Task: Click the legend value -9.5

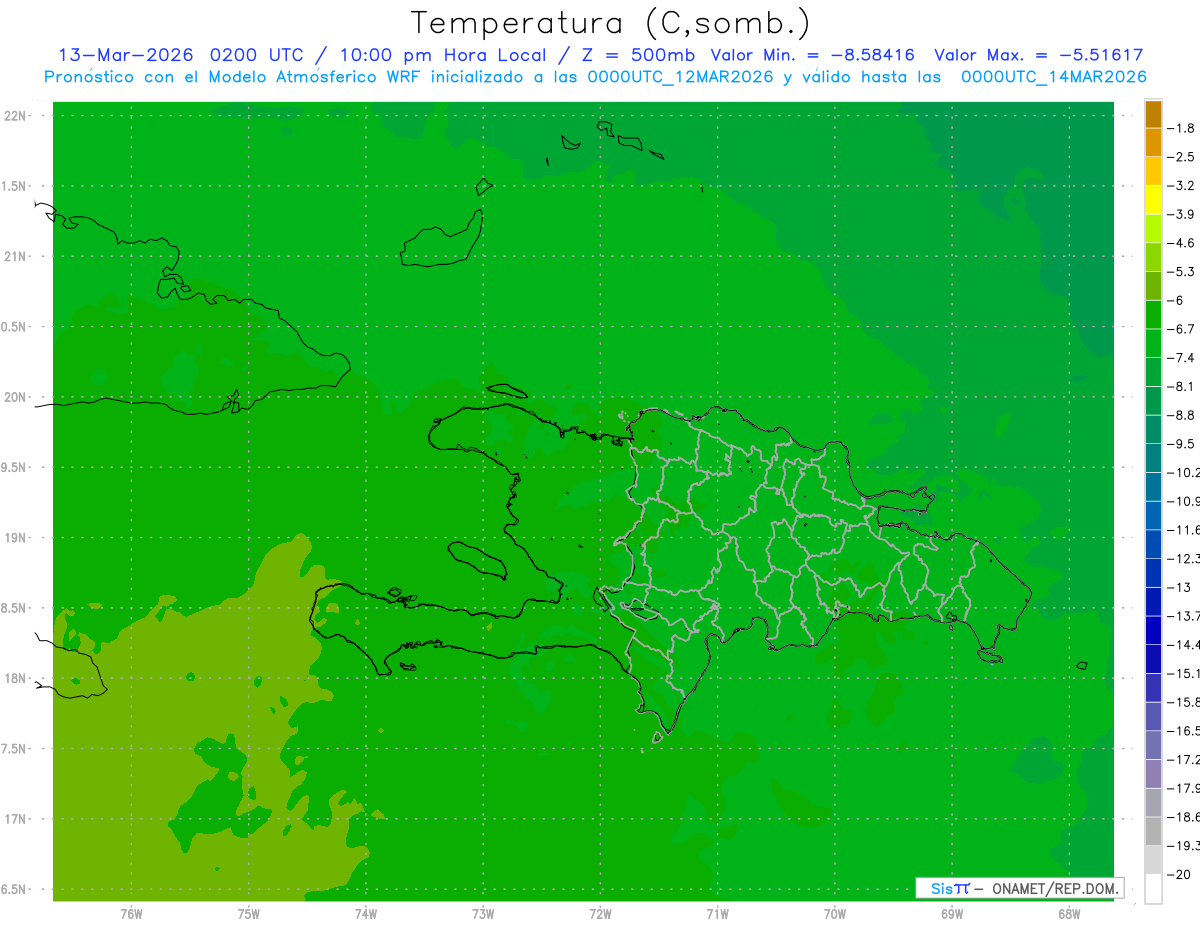Action: click(x=1181, y=444)
